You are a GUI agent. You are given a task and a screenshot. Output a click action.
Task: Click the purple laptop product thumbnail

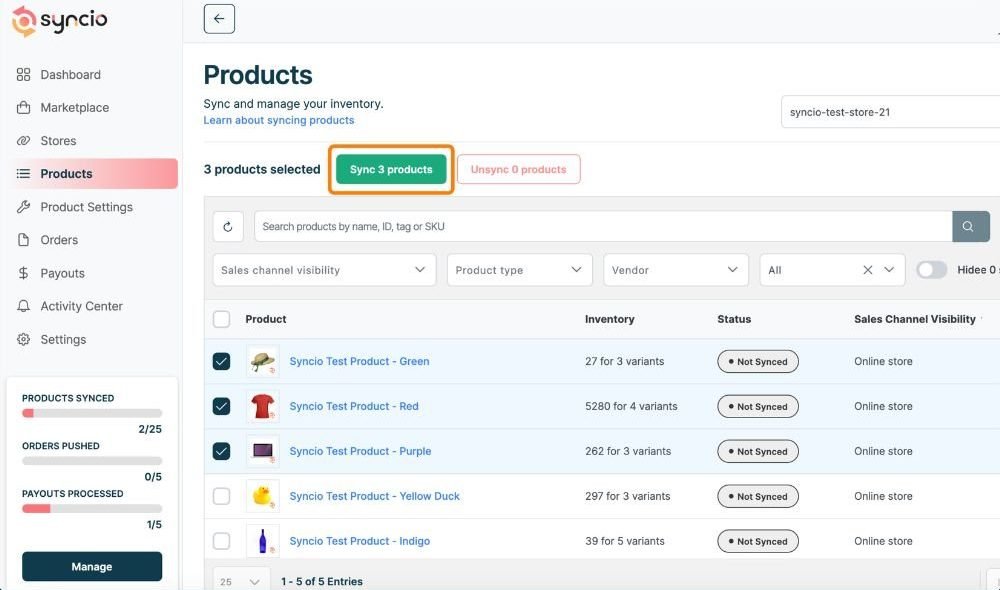(263, 451)
